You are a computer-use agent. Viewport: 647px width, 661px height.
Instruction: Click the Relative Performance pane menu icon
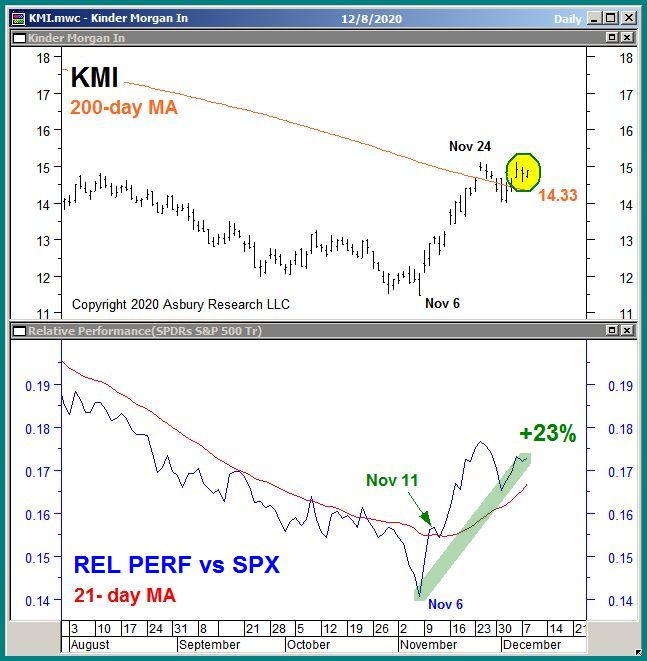click(17, 331)
